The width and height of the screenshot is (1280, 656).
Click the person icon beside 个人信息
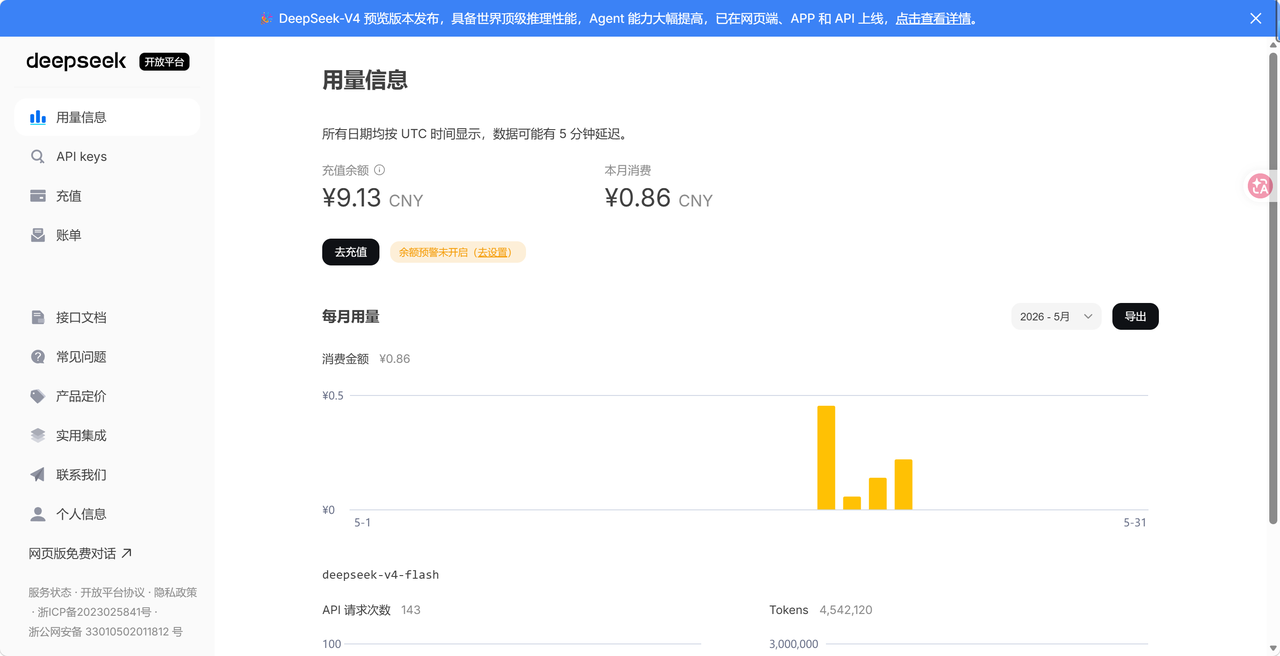point(38,514)
